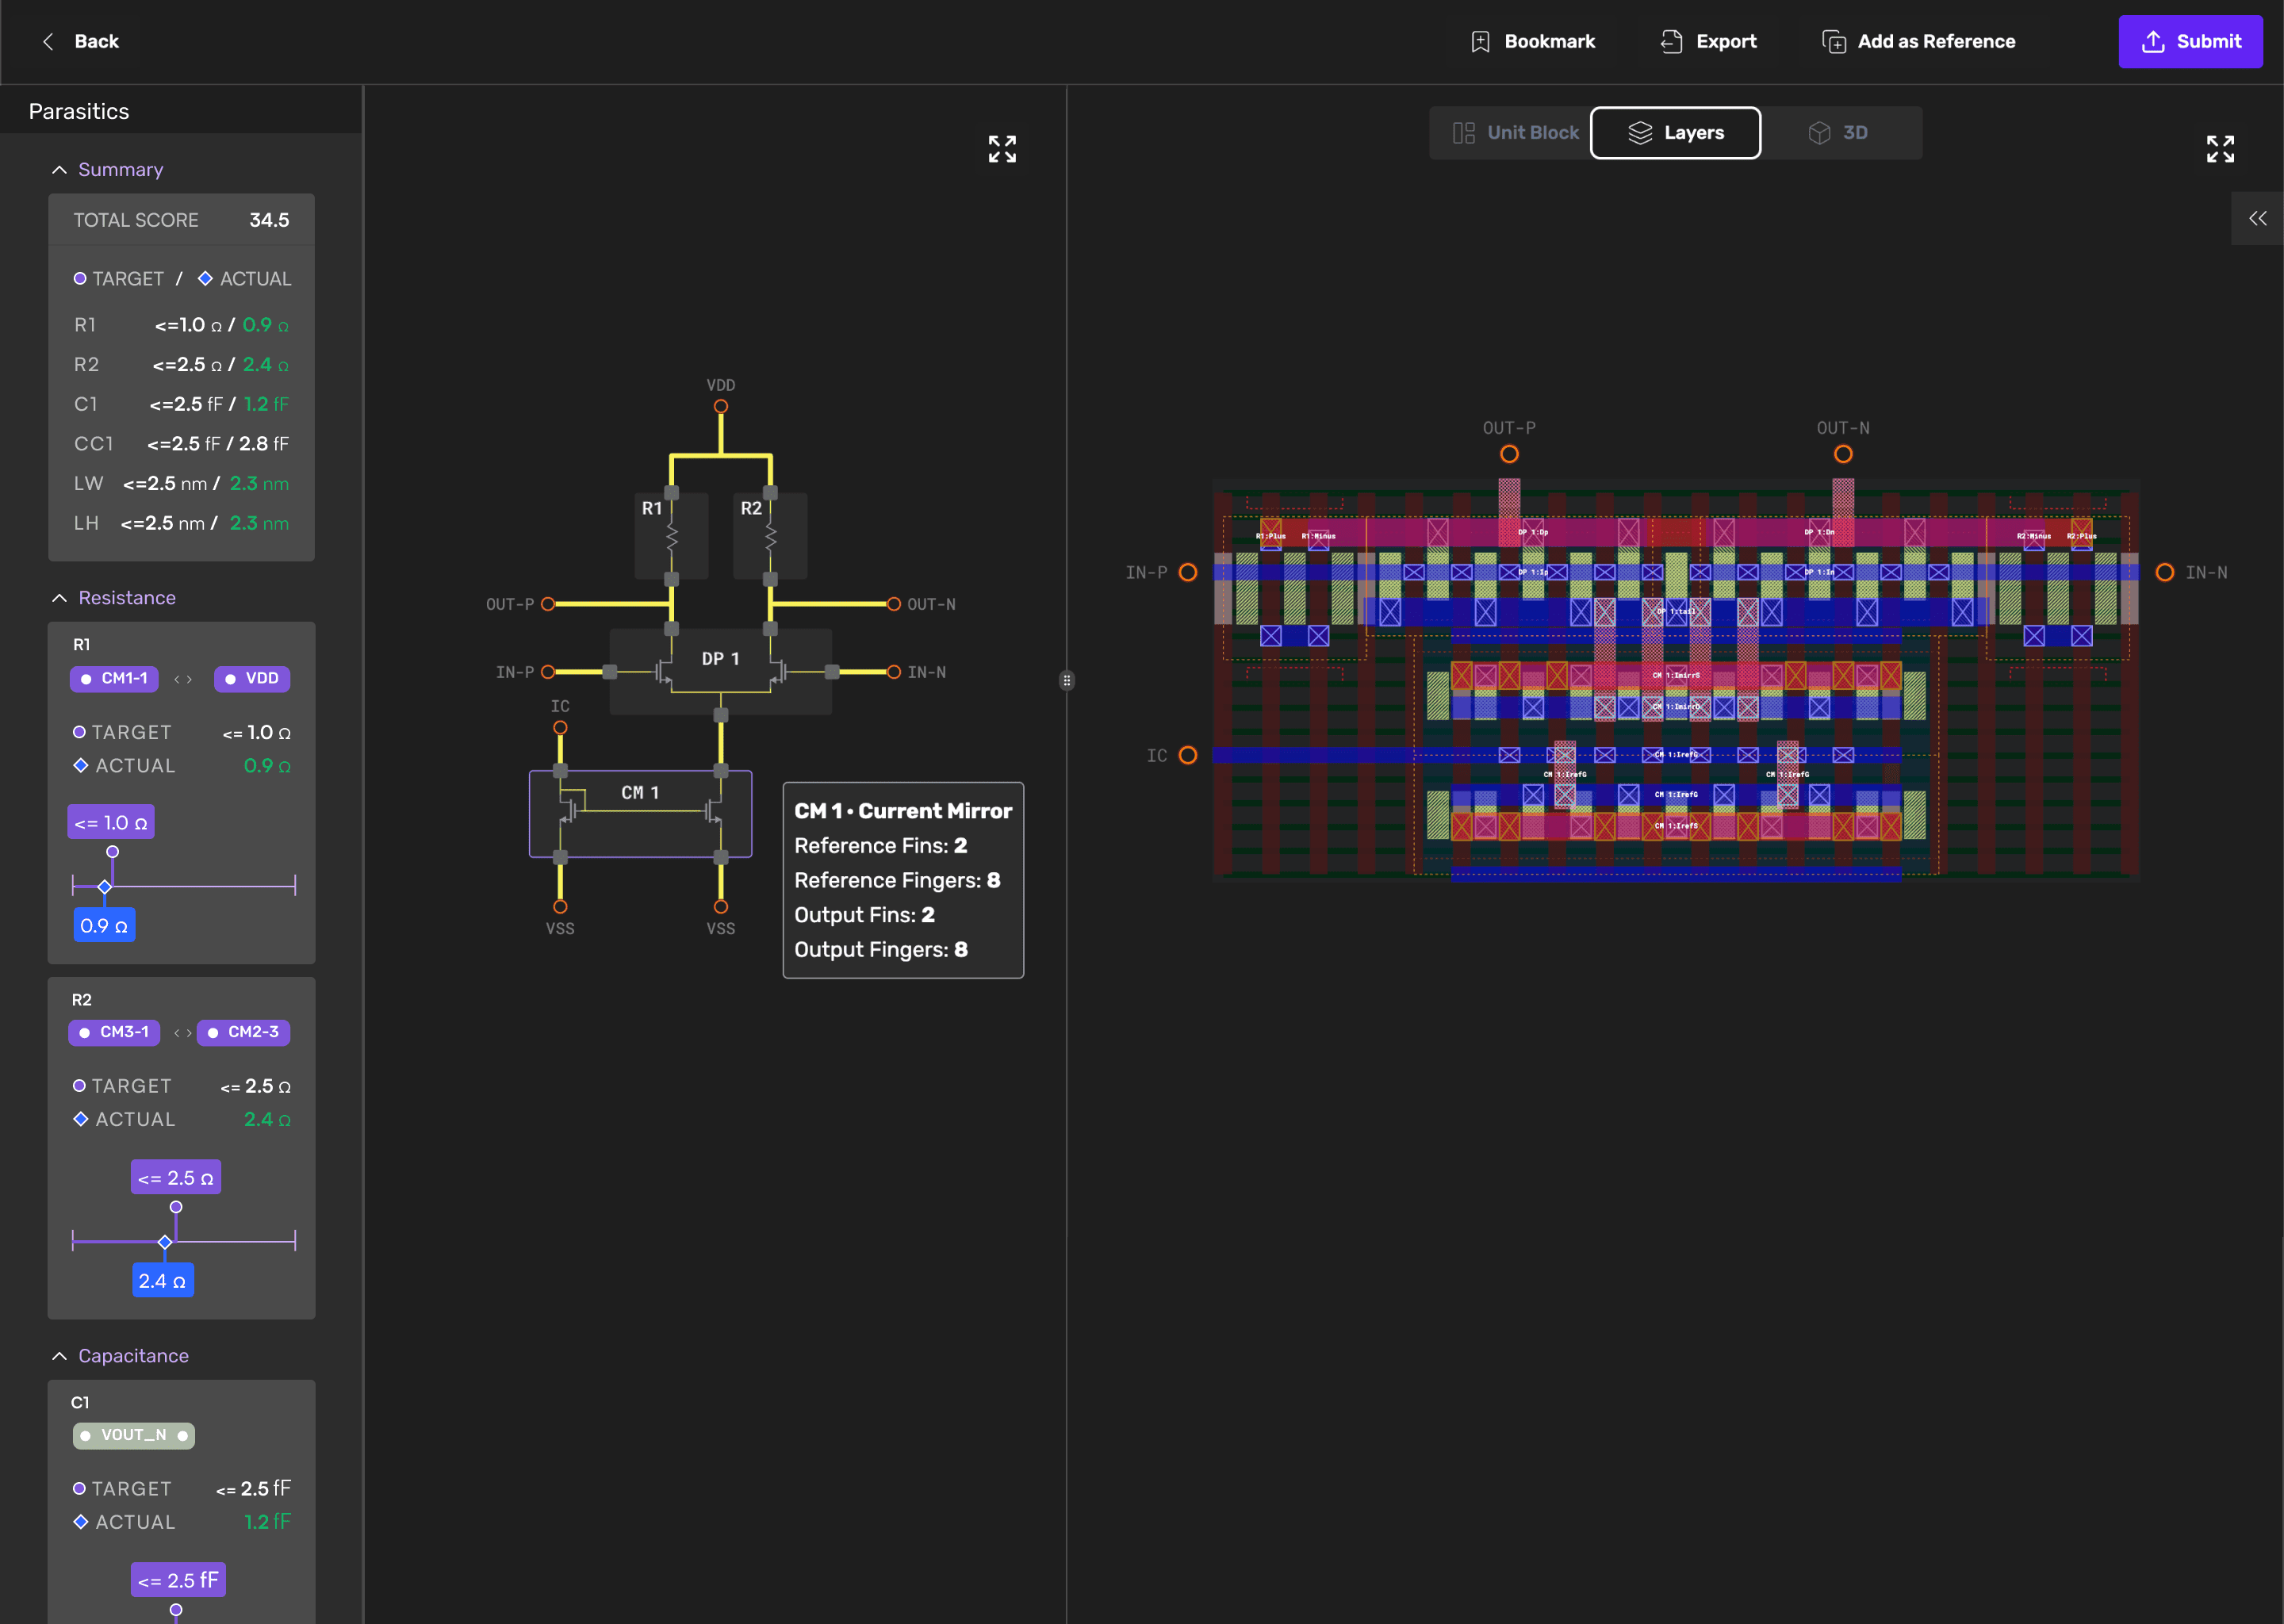Screen dimensions: 2284x1624
Task: Click R1 actual value slider marker
Action: [104, 887]
